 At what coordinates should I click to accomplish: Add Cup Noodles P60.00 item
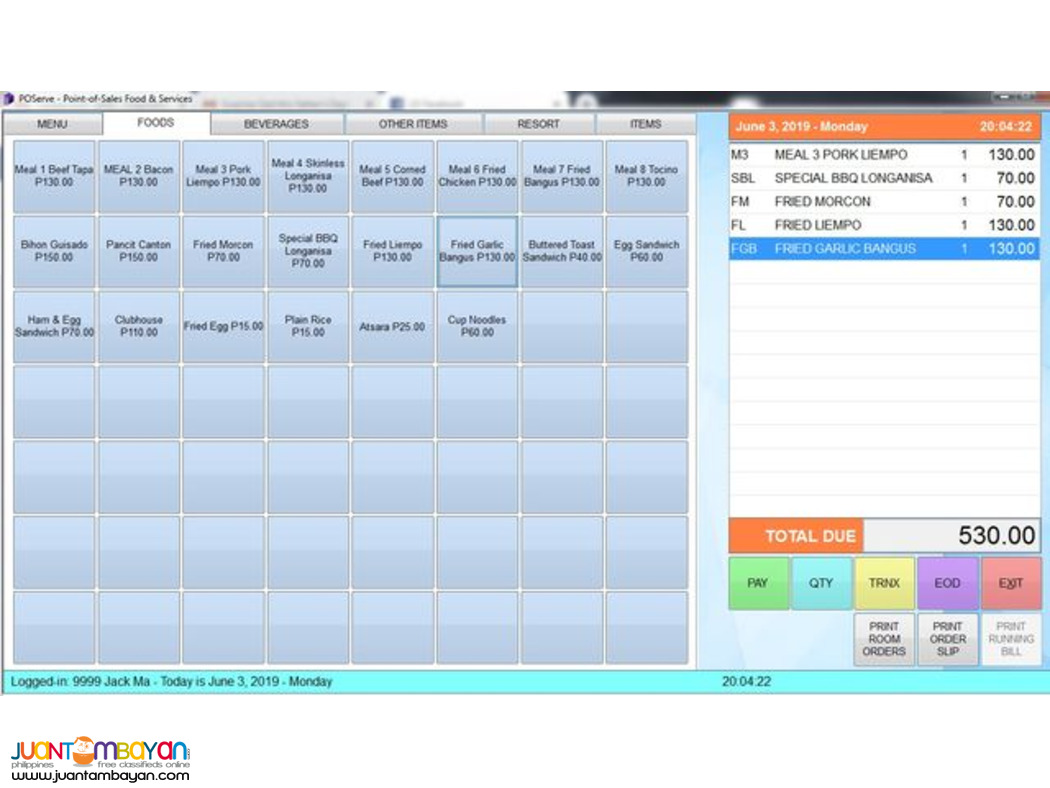(x=477, y=327)
